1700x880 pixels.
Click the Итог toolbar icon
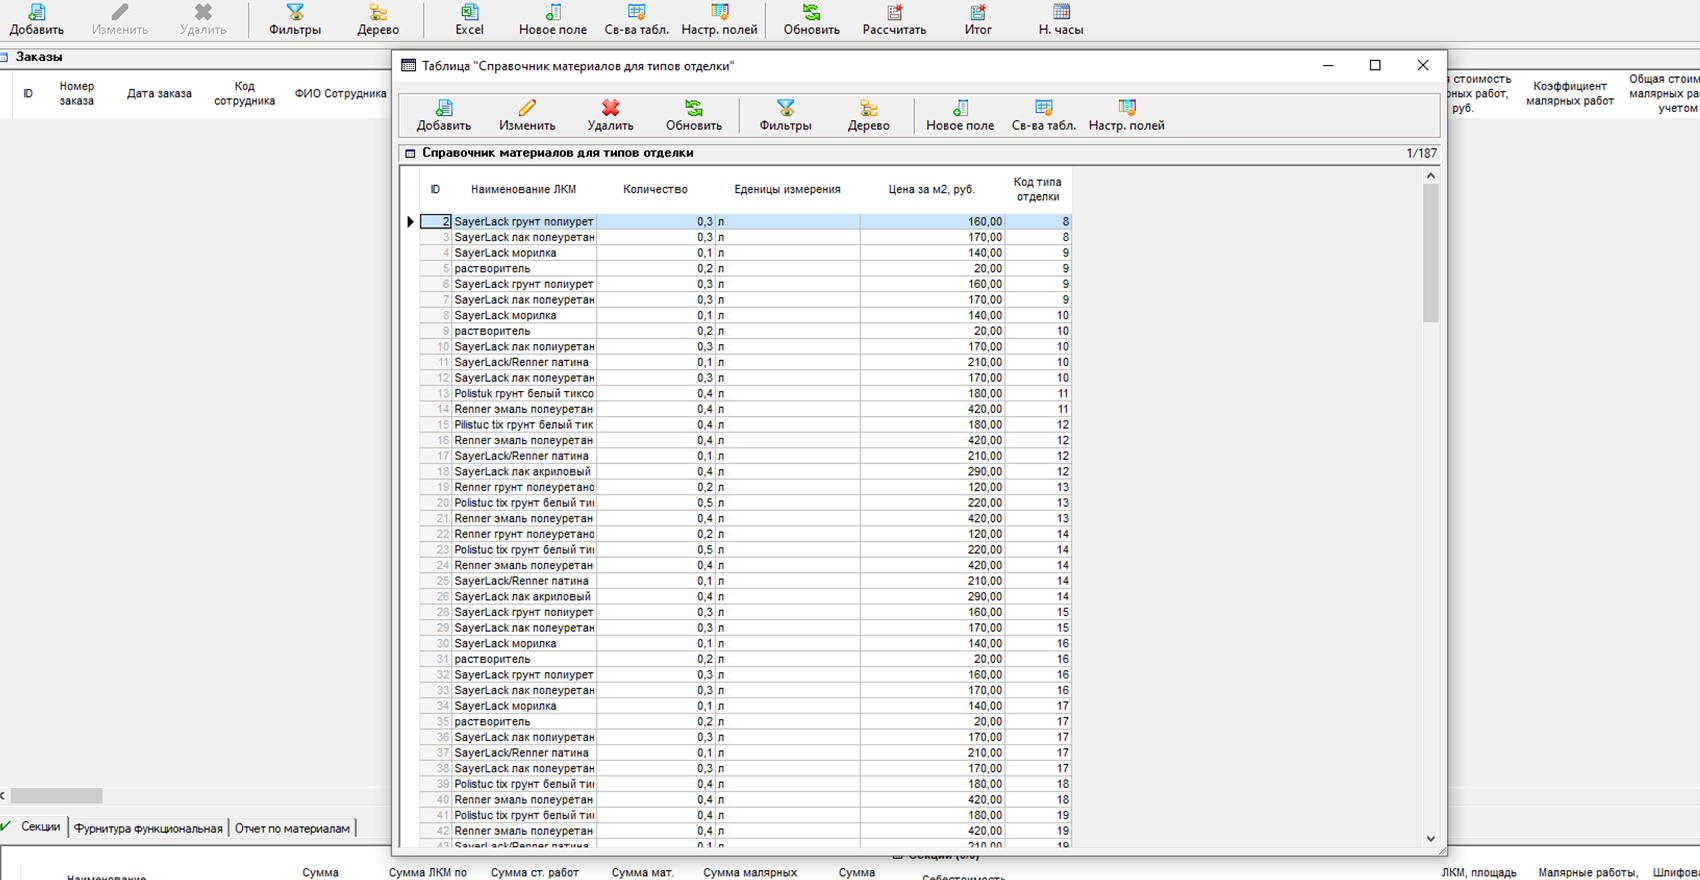point(978,20)
